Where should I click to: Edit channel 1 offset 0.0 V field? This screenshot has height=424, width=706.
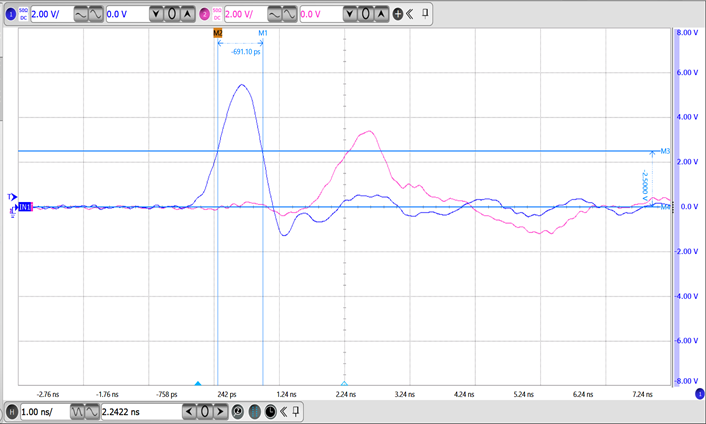pyautogui.click(x=127, y=14)
